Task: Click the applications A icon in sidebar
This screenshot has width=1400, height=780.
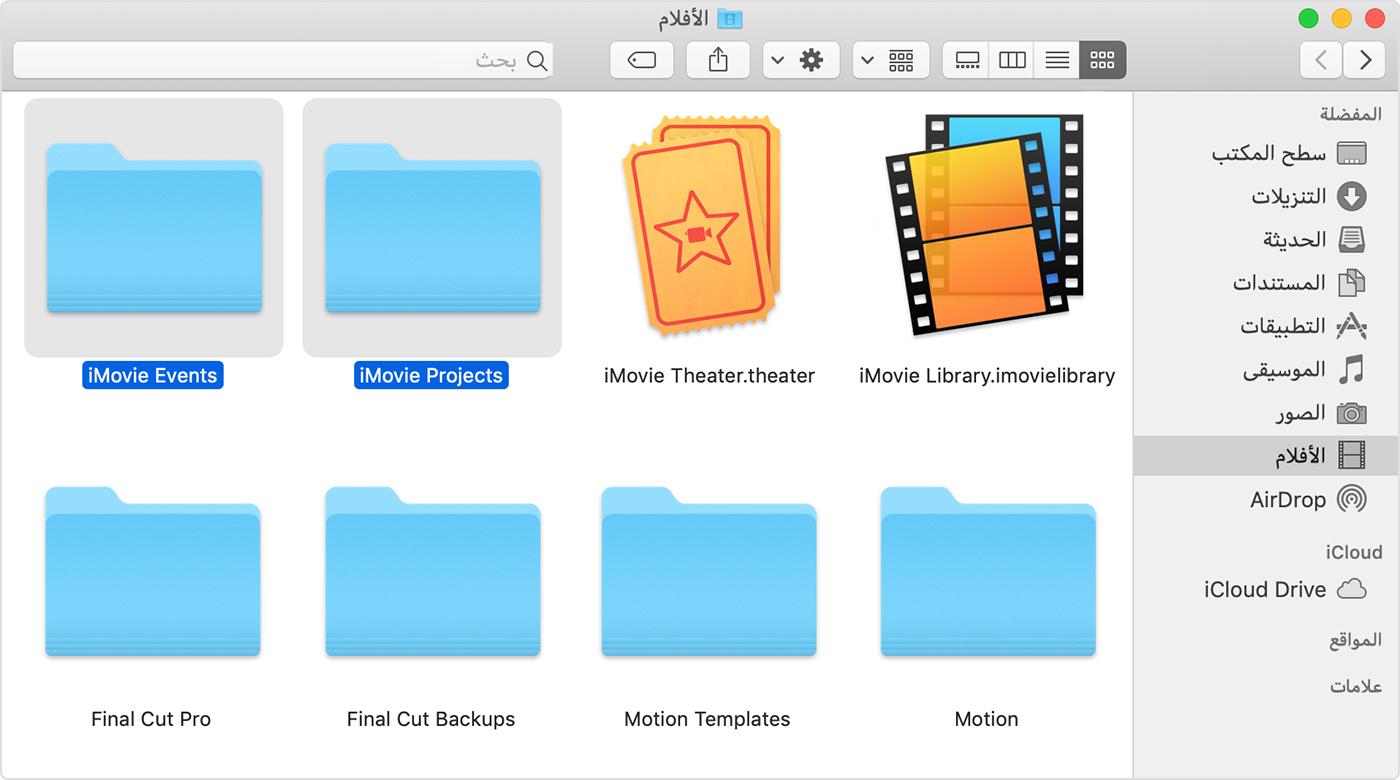Action: click(1351, 326)
